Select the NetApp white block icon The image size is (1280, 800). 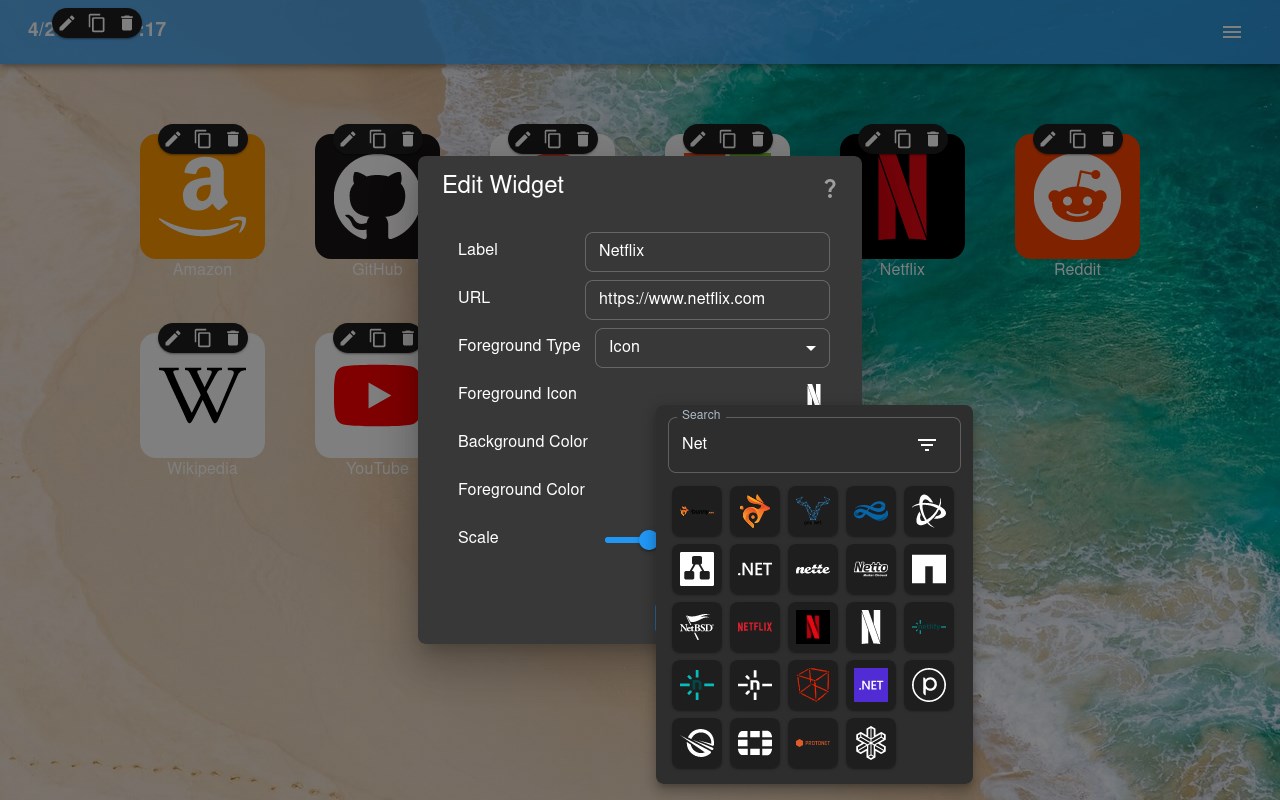click(929, 569)
